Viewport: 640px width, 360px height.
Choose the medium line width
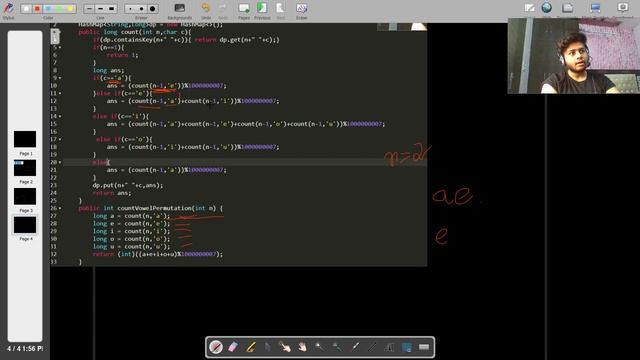point(100,9)
